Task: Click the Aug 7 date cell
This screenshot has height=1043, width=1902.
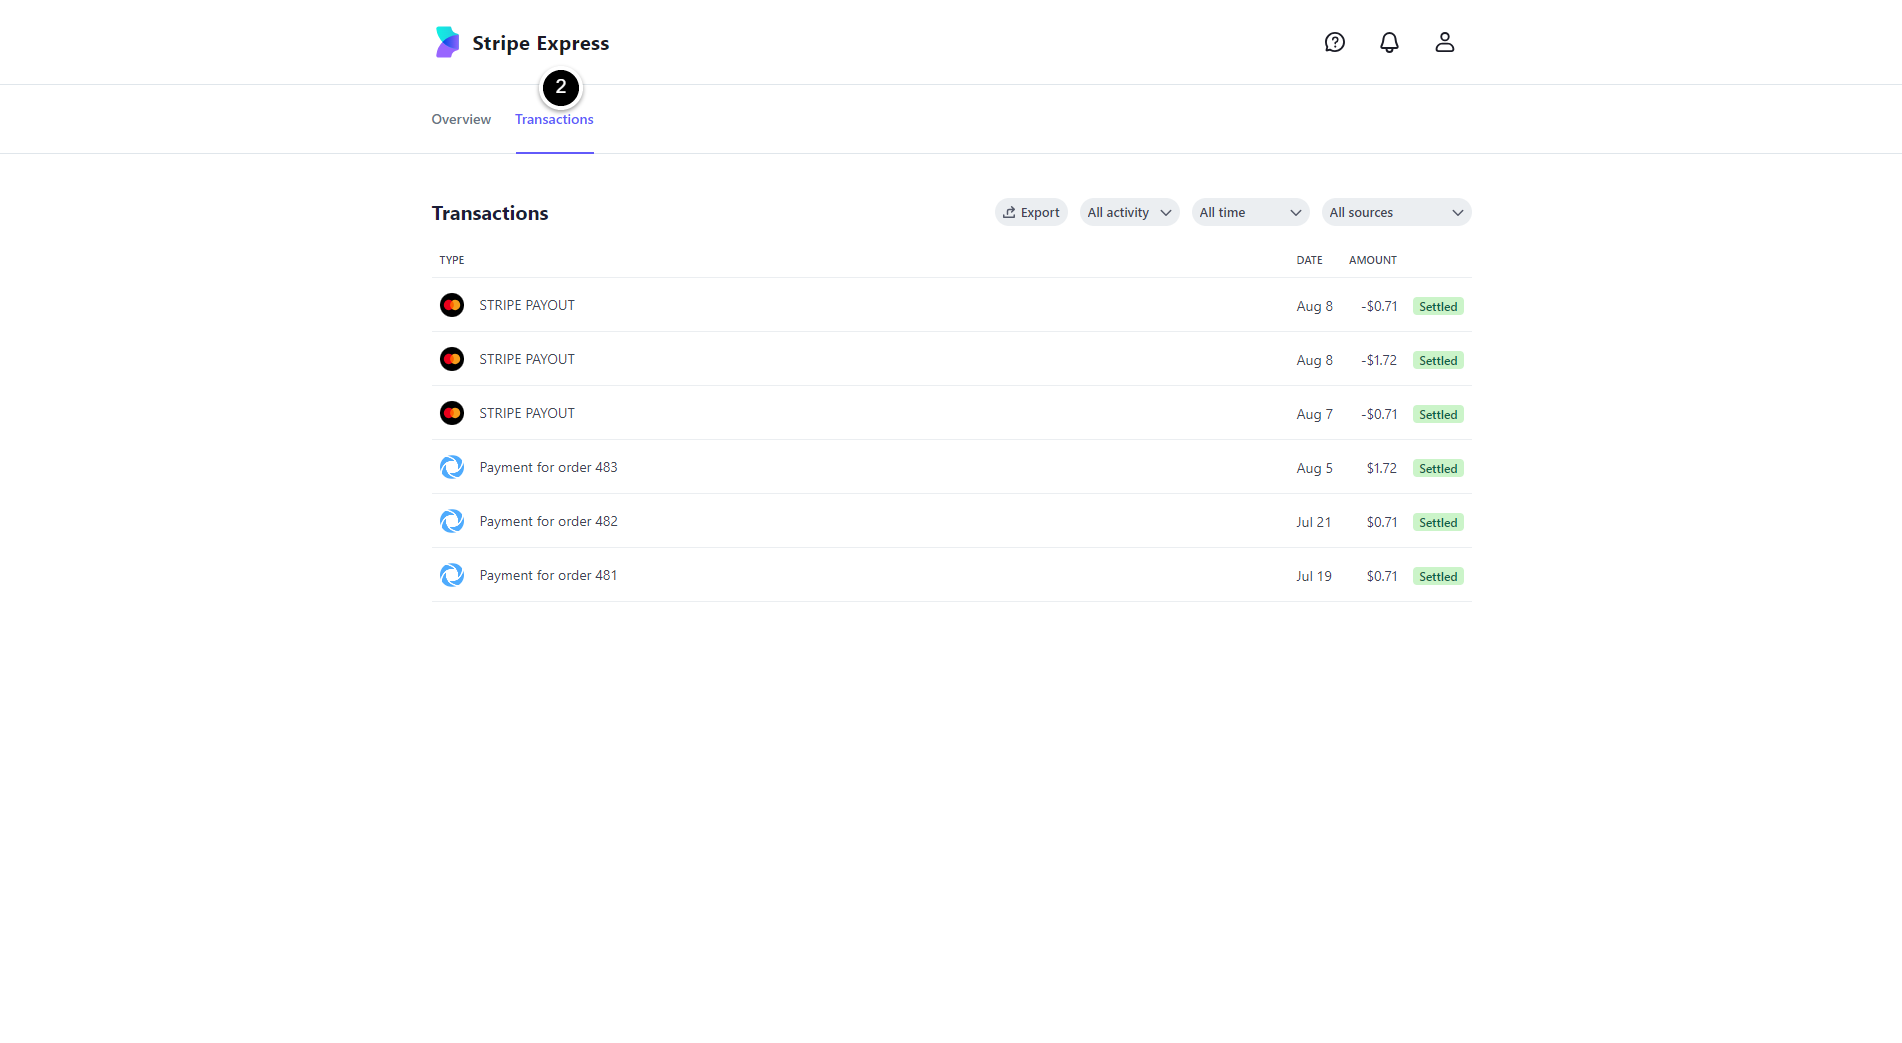Action: click(x=1314, y=414)
